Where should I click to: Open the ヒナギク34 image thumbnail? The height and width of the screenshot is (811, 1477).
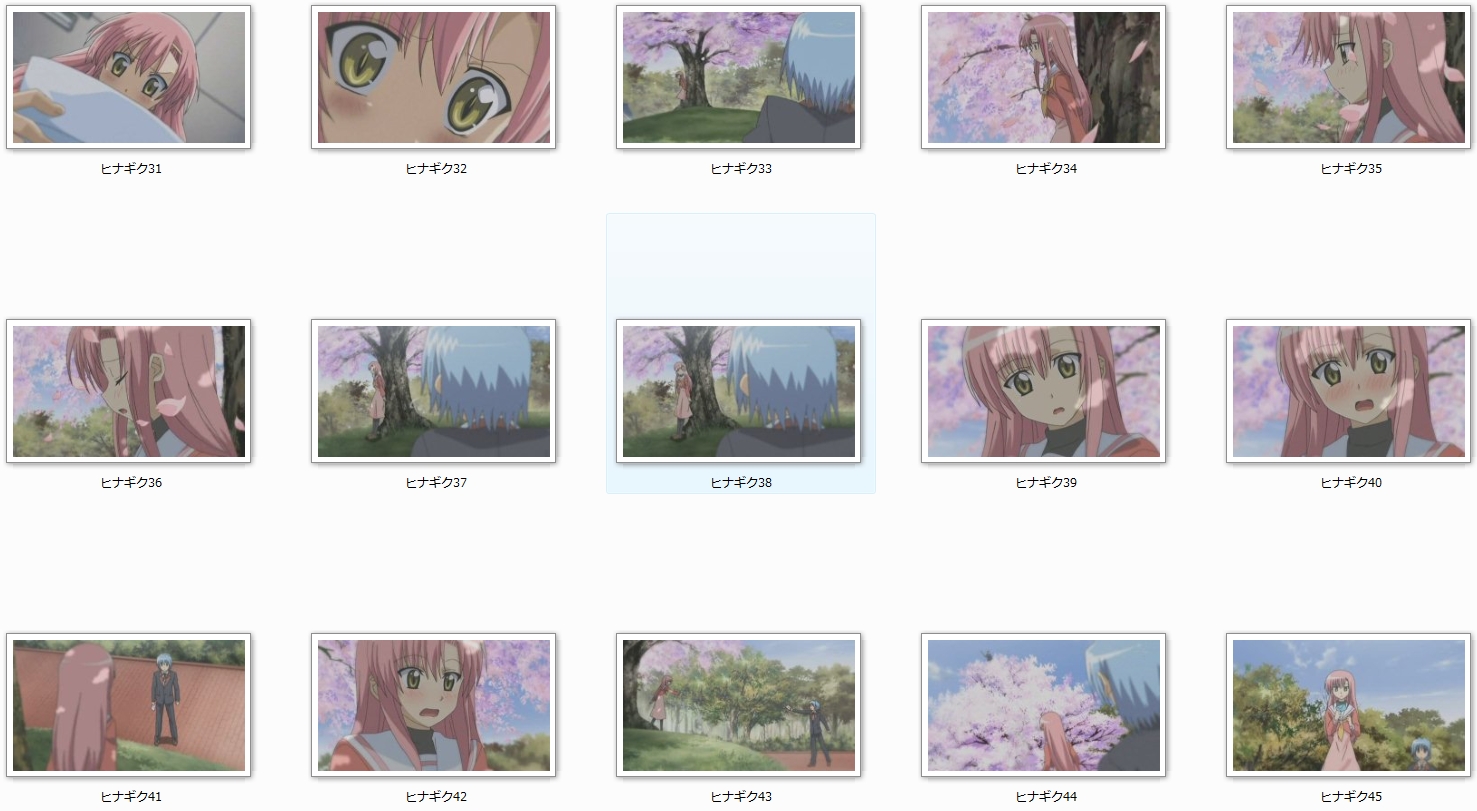[x=1044, y=78]
